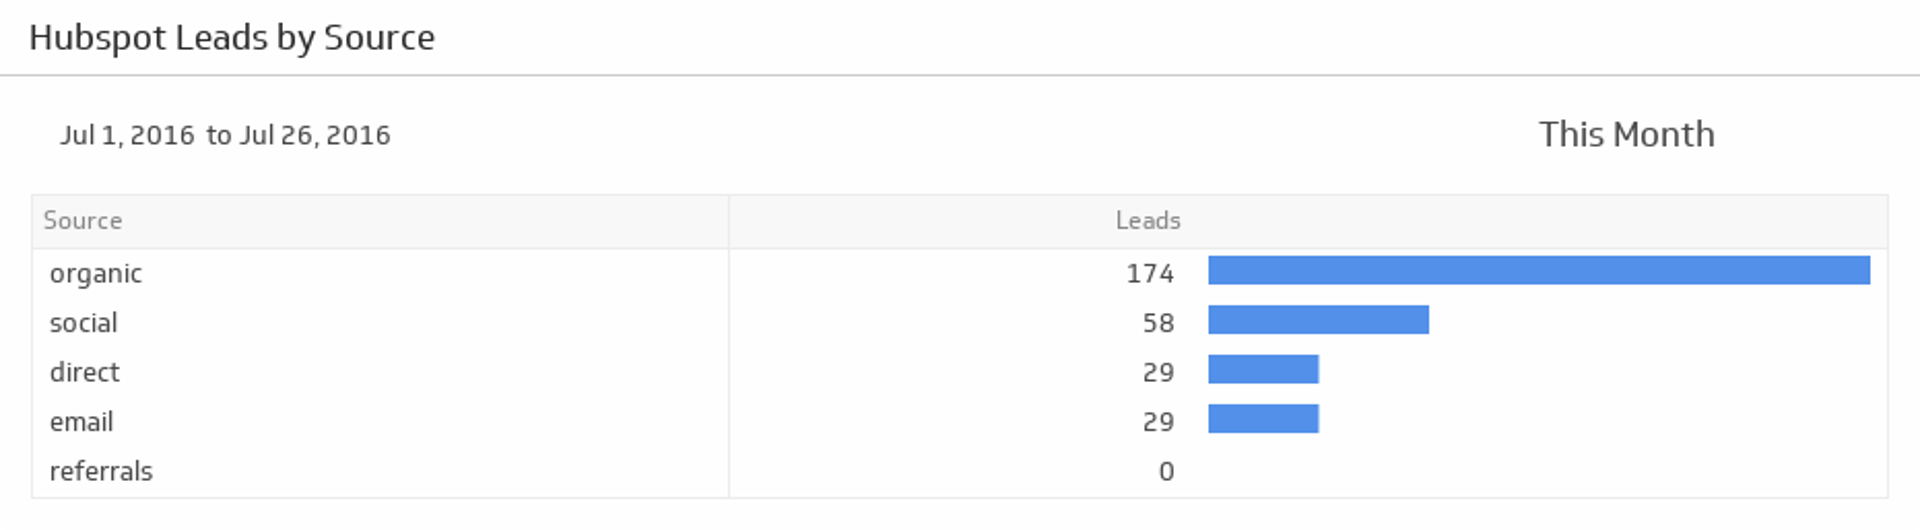Click the Hubspot Leads by Source title
The height and width of the screenshot is (530, 1920).
point(232,38)
